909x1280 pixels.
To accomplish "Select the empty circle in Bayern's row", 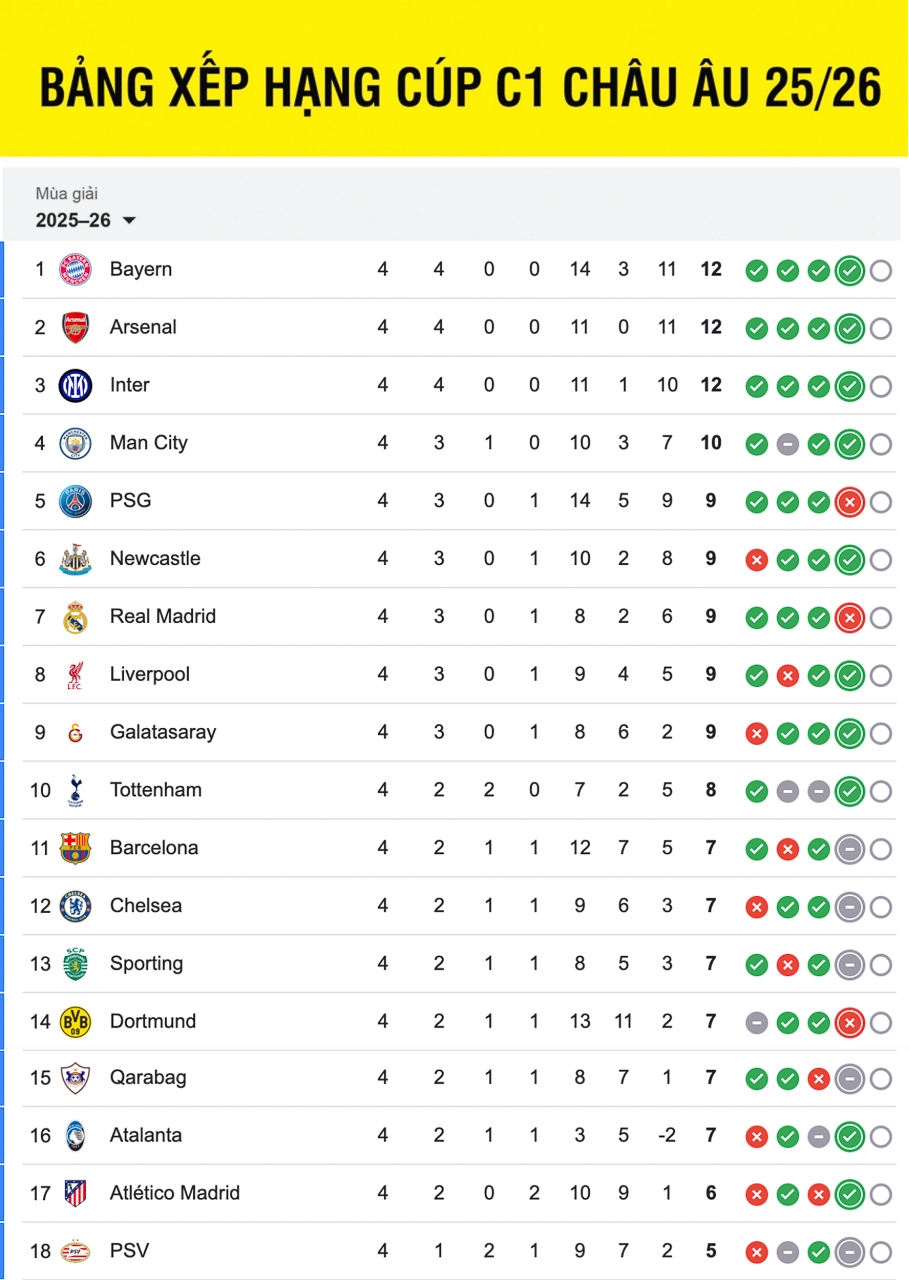I will pyautogui.click(x=881, y=271).
